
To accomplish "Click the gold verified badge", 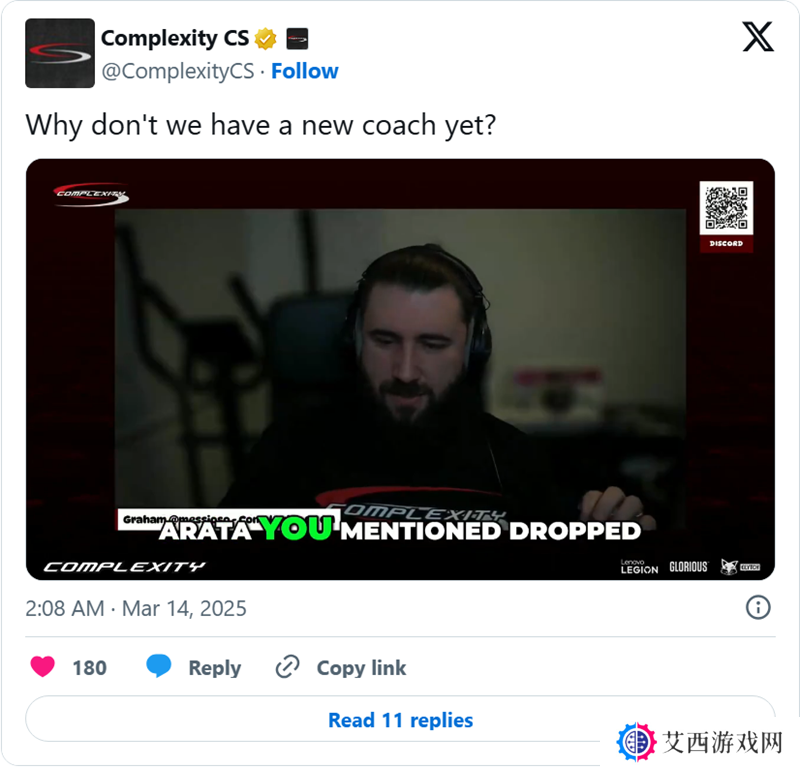I will (265, 39).
